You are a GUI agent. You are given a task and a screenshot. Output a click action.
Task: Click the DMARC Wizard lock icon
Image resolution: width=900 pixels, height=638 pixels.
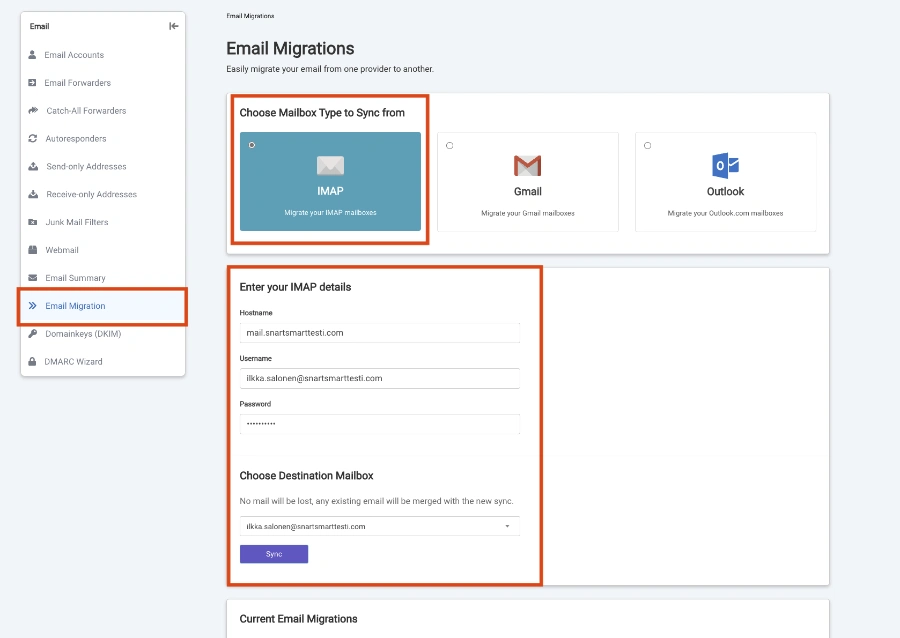pos(32,361)
